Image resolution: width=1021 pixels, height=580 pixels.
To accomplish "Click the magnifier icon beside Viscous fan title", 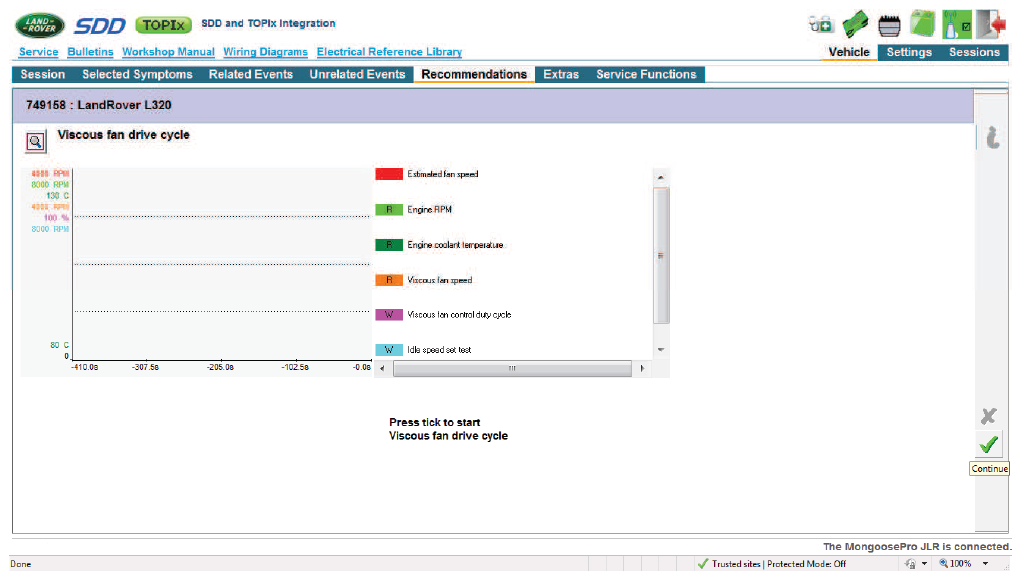I will [x=36, y=141].
